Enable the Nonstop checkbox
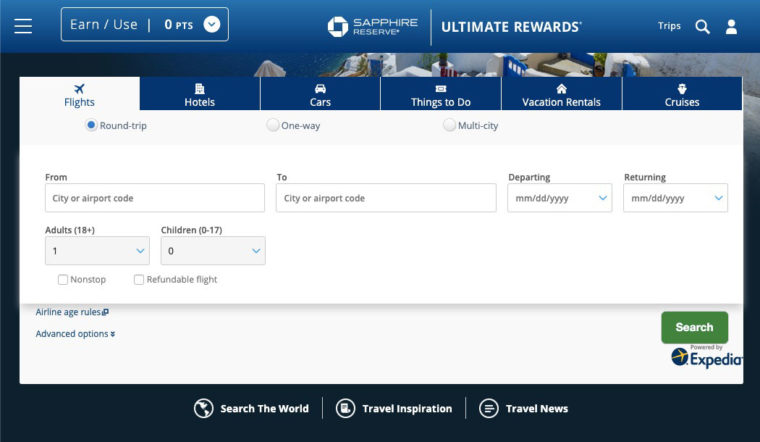 pyautogui.click(x=63, y=280)
